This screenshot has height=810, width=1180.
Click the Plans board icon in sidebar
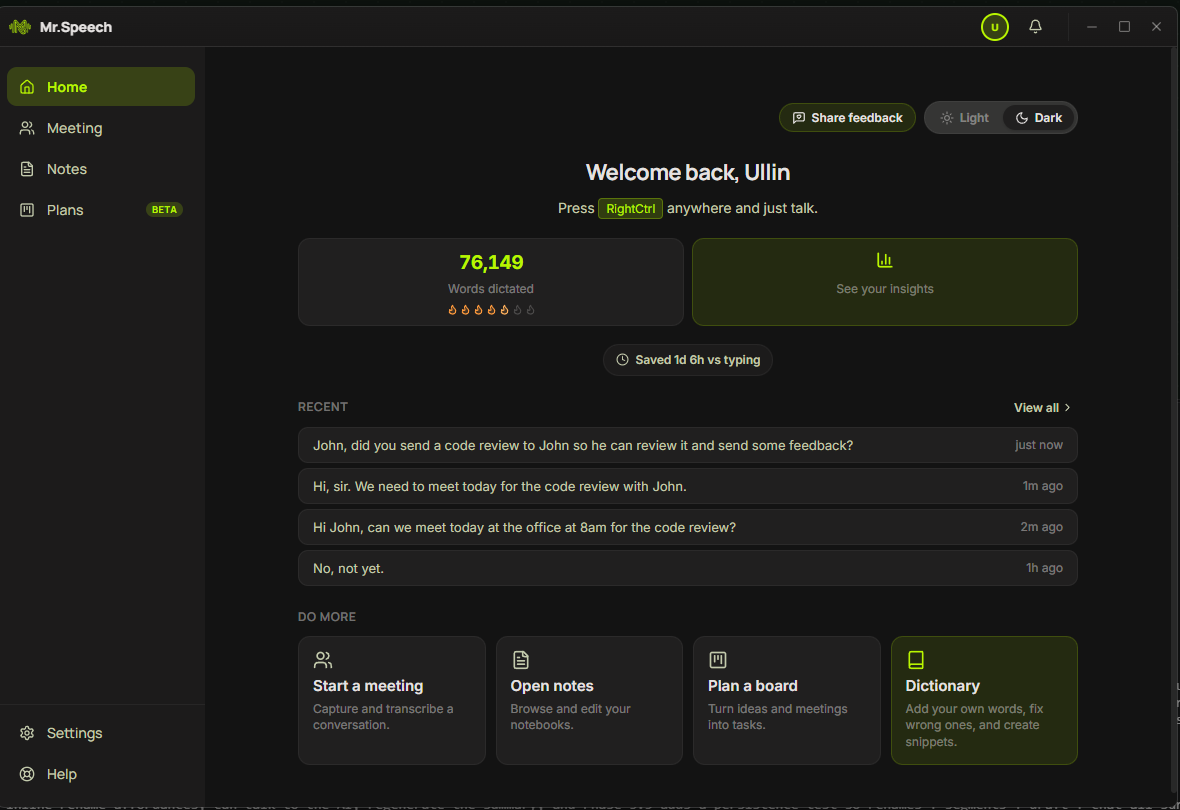(27, 210)
